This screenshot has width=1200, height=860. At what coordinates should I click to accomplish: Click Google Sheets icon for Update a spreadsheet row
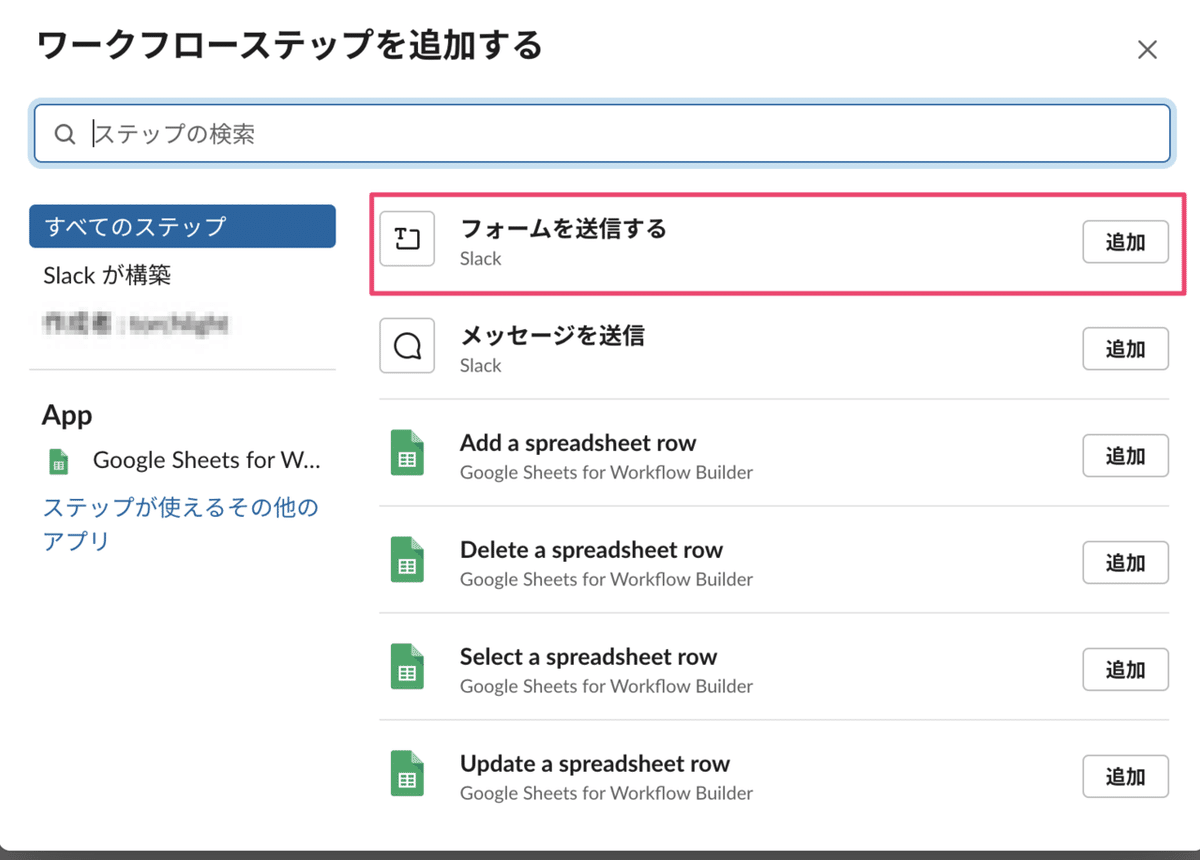407,774
